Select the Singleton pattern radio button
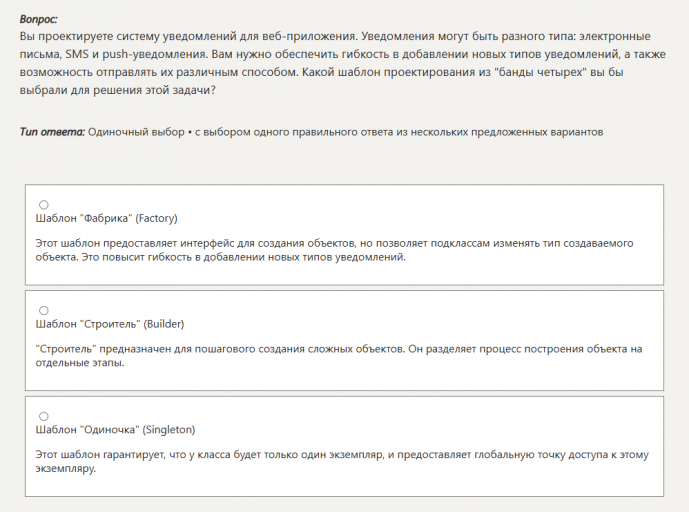 (43, 416)
